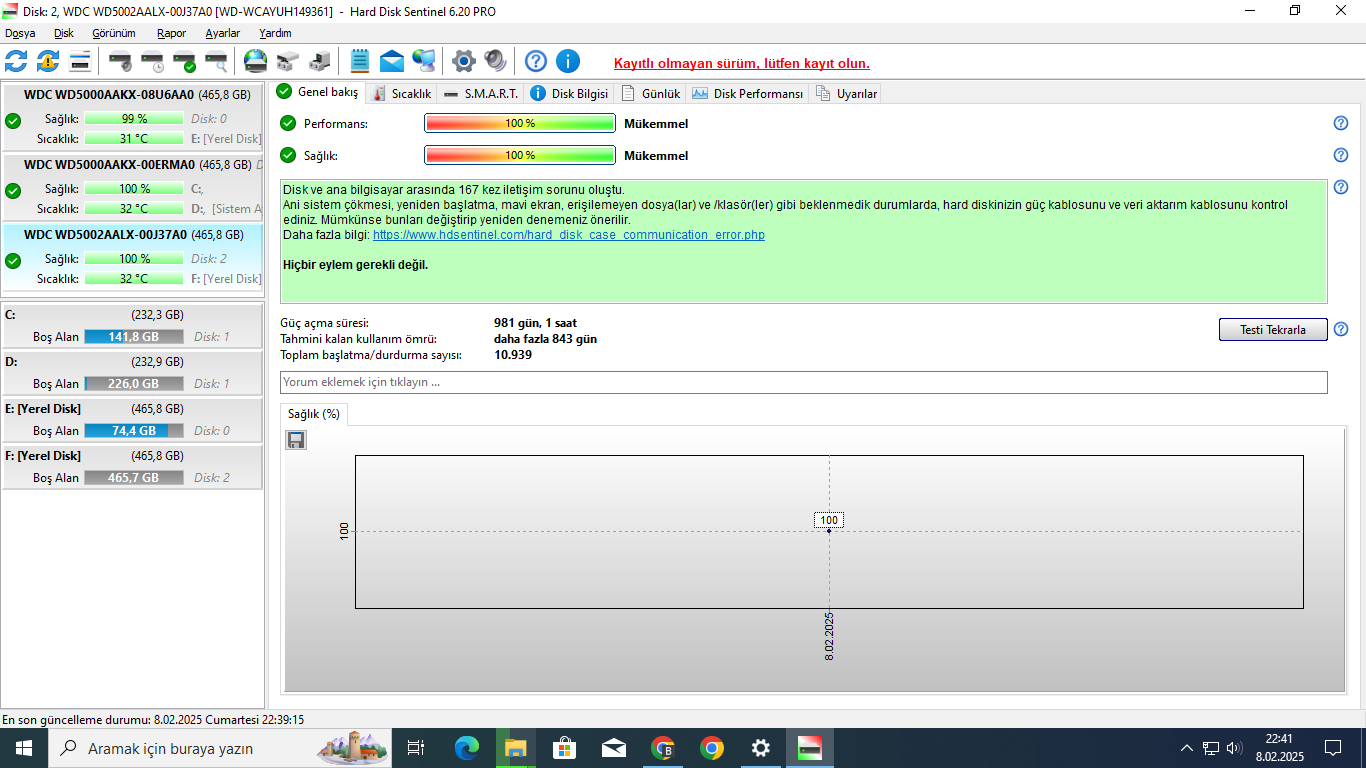Select the F: [Yerel Disk] partition
The height and width of the screenshot is (768, 1366).
[x=133, y=466]
